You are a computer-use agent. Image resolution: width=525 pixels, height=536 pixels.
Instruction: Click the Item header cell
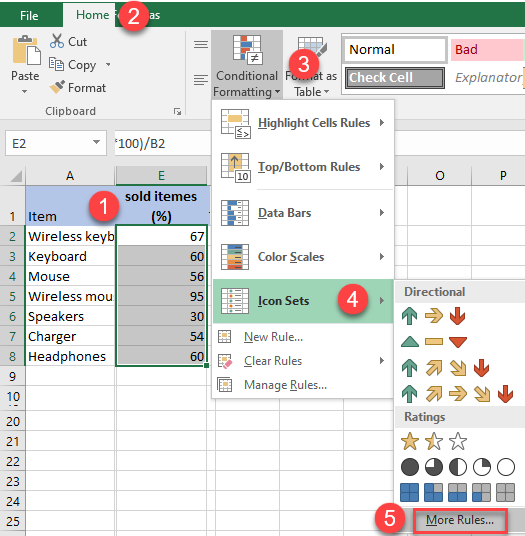pos(70,206)
